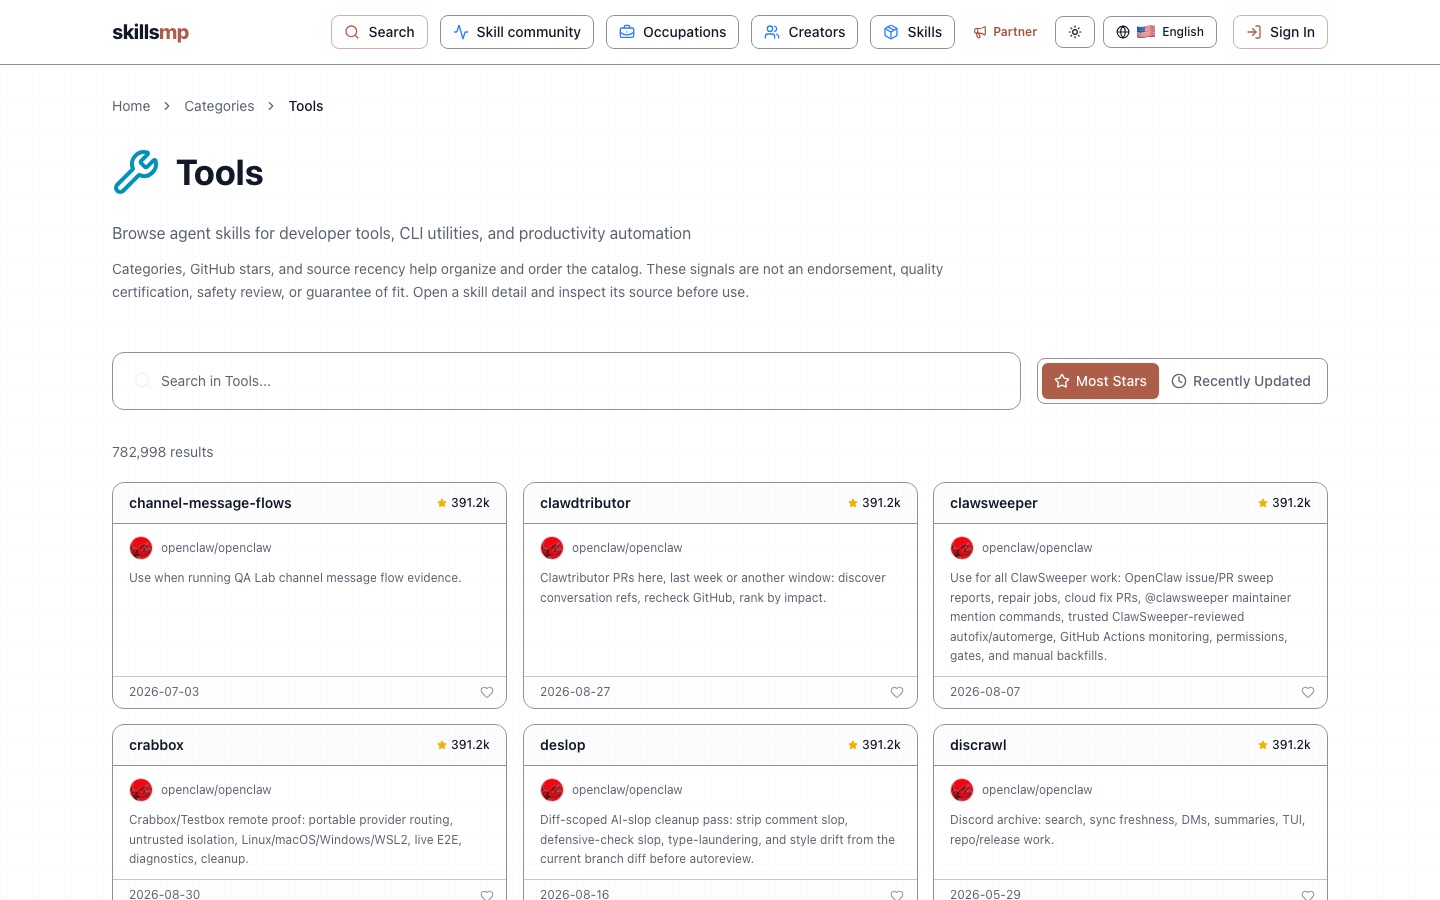Screen dimensions: 1440x900
Task: Open the clawsweeper skill title
Action: 994,503
